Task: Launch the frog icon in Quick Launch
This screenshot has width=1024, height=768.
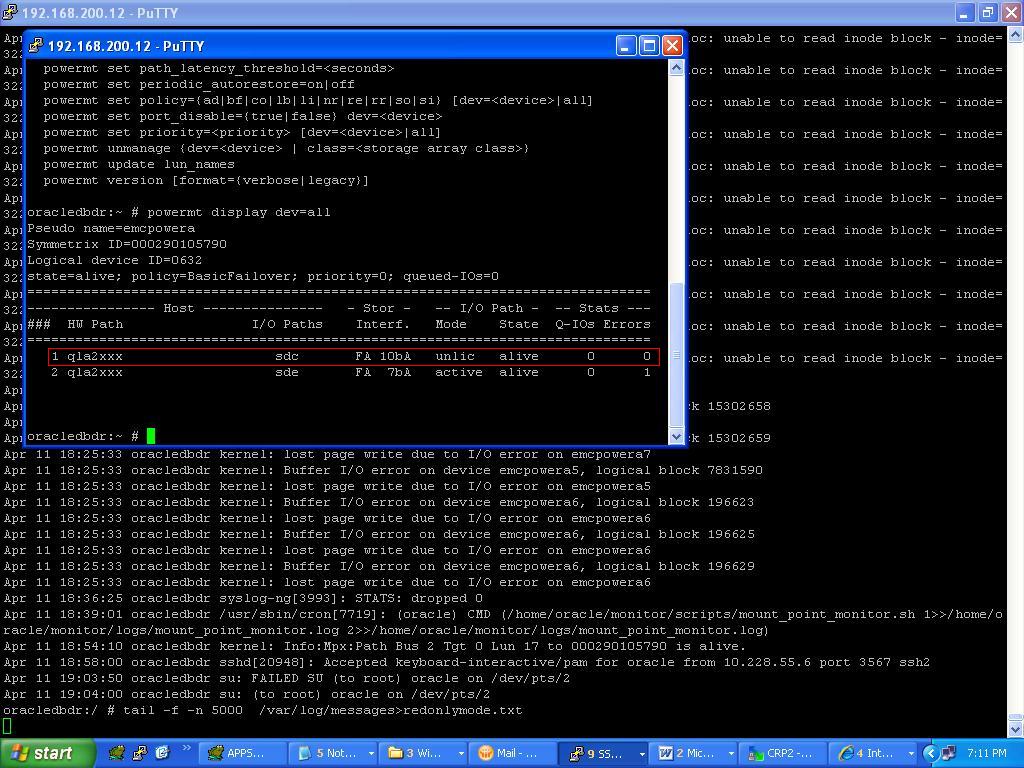Action: pos(117,753)
